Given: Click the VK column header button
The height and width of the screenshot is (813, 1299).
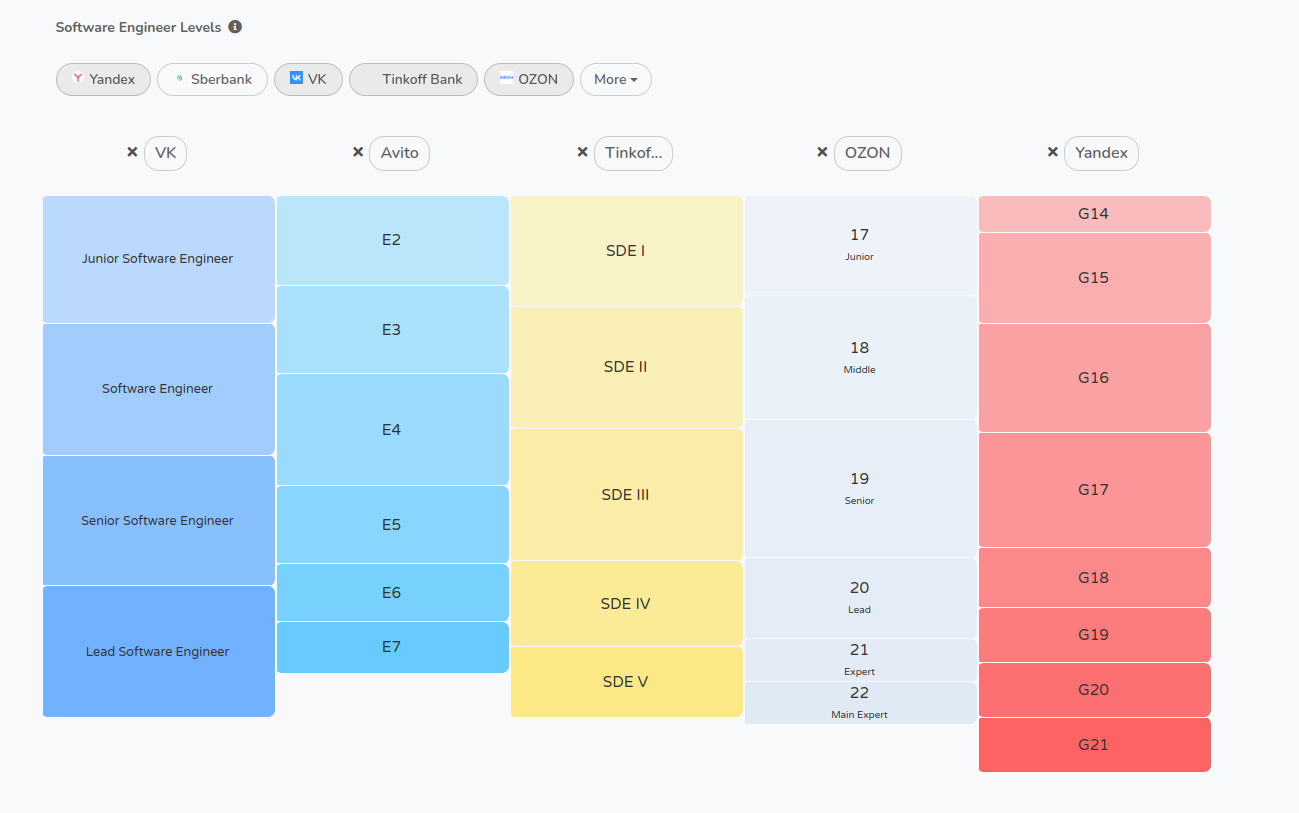Looking at the screenshot, I should pos(166,153).
